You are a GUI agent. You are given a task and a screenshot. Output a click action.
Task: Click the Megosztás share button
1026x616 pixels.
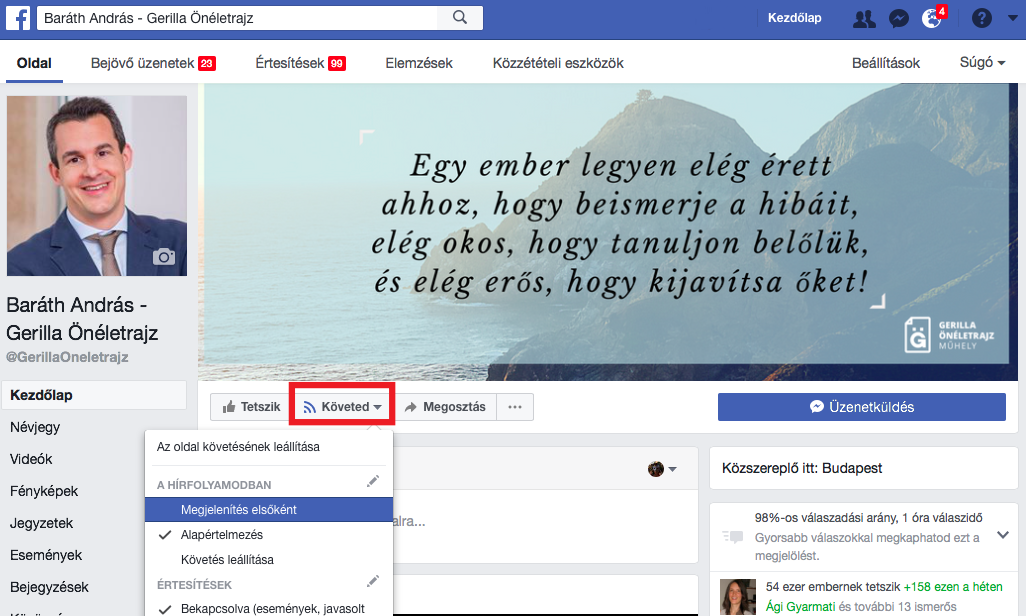(x=445, y=407)
